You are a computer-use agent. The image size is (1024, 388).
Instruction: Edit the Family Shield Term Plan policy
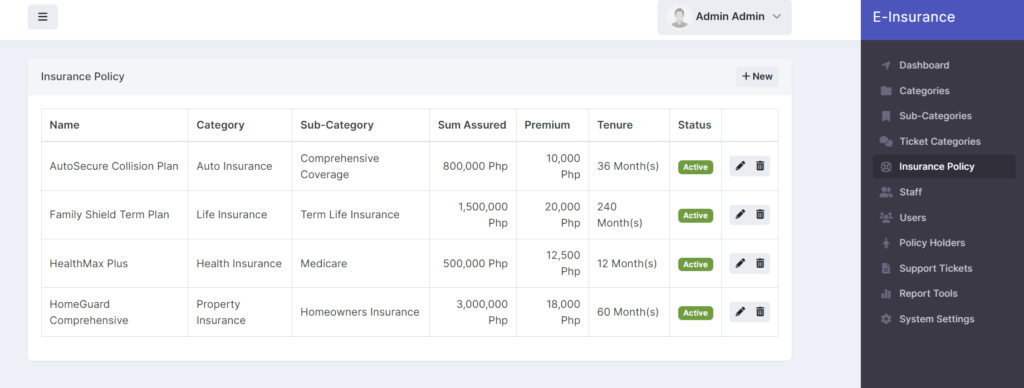(x=740, y=214)
